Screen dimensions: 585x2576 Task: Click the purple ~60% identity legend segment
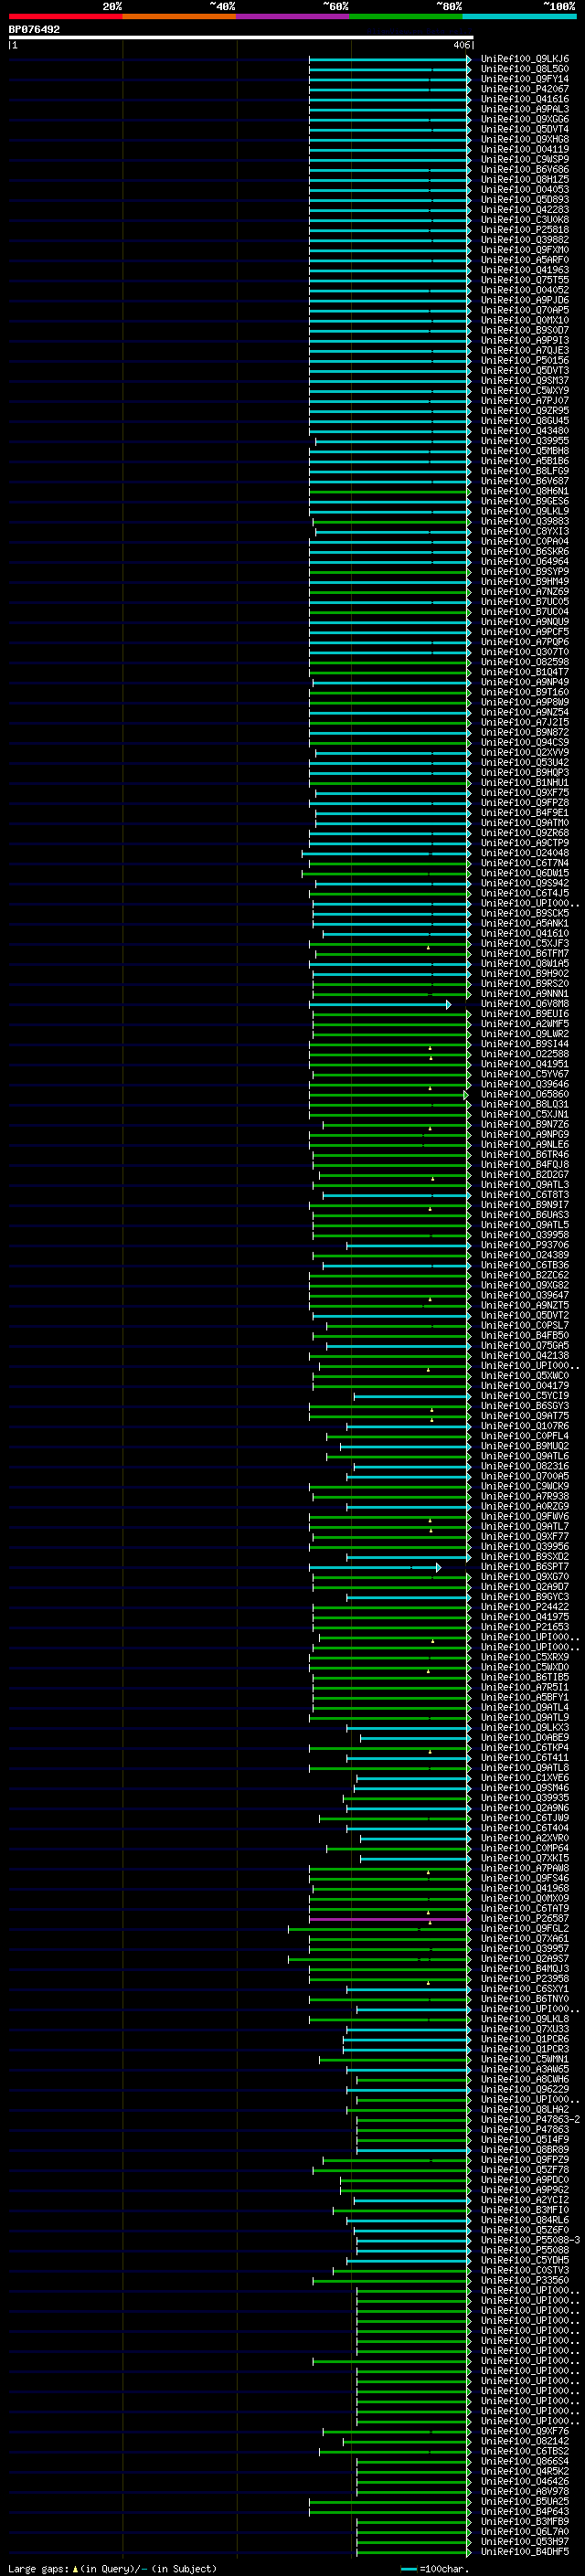(293, 16)
